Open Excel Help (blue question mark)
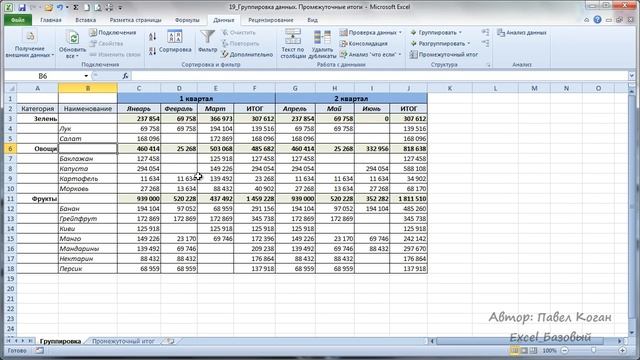Screen dimensions: 640x360 point(597,20)
